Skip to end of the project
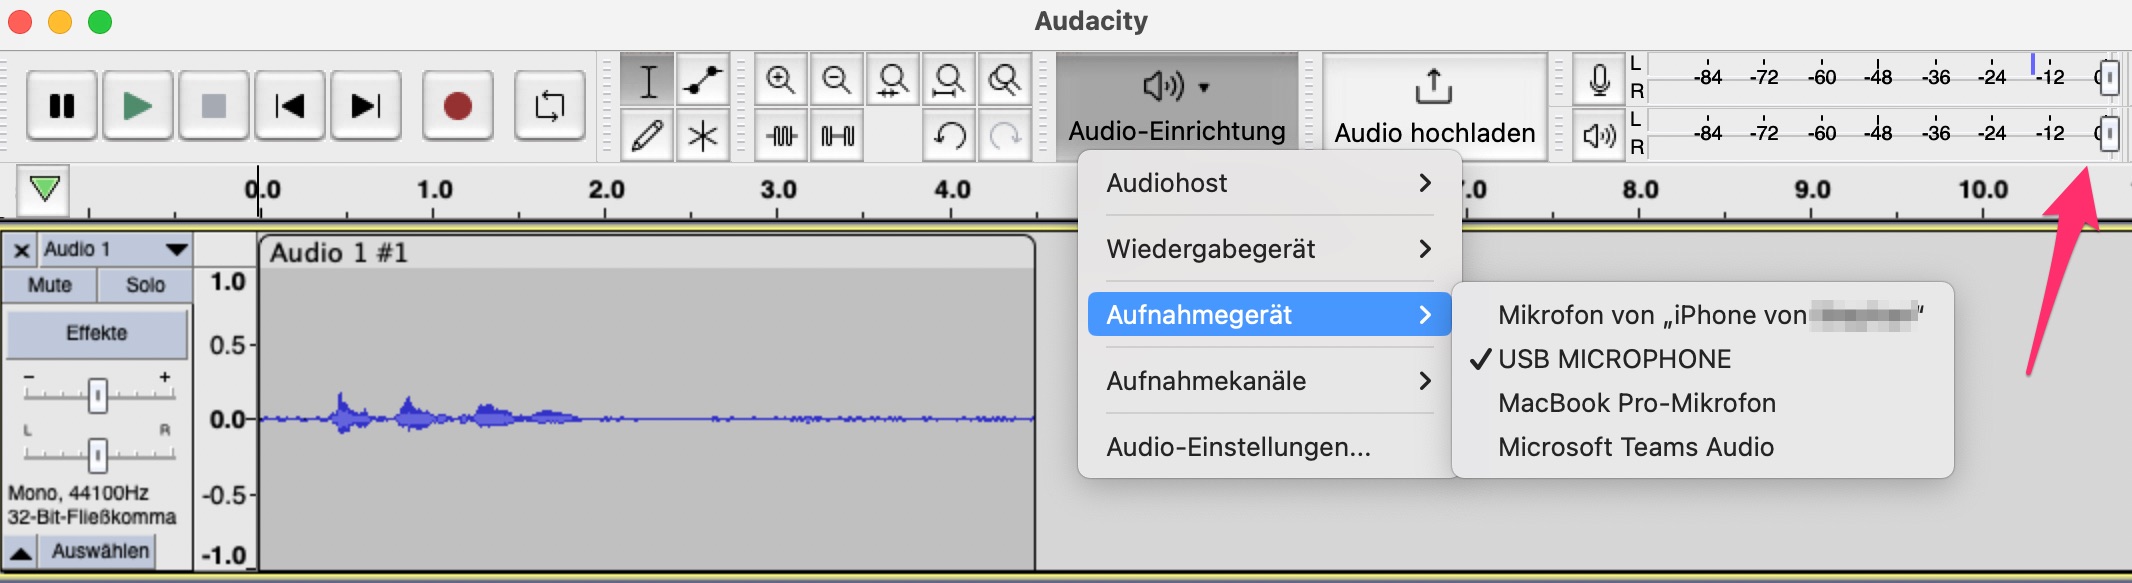The width and height of the screenshot is (2132, 583). pyautogui.click(x=366, y=105)
